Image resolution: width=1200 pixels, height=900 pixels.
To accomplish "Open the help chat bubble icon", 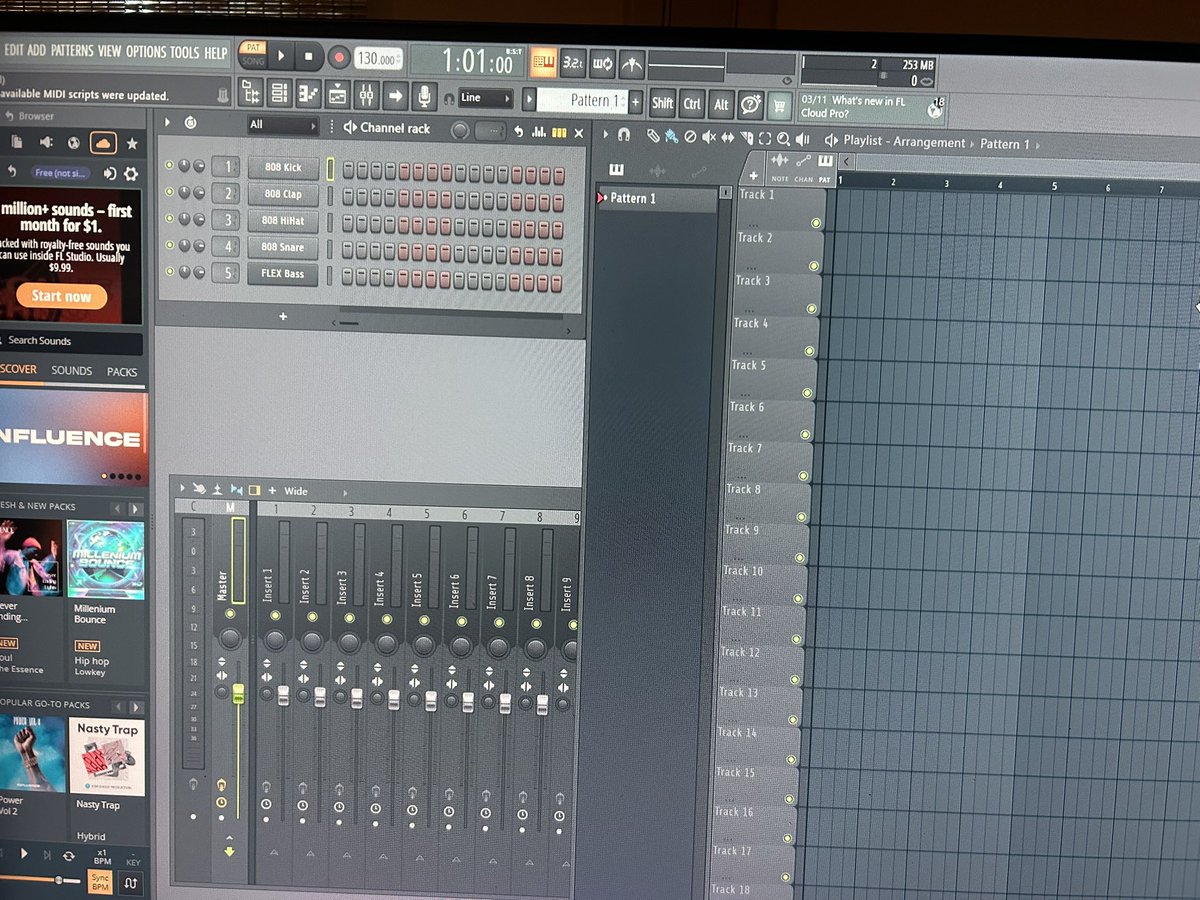I will click(x=751, y=103).
